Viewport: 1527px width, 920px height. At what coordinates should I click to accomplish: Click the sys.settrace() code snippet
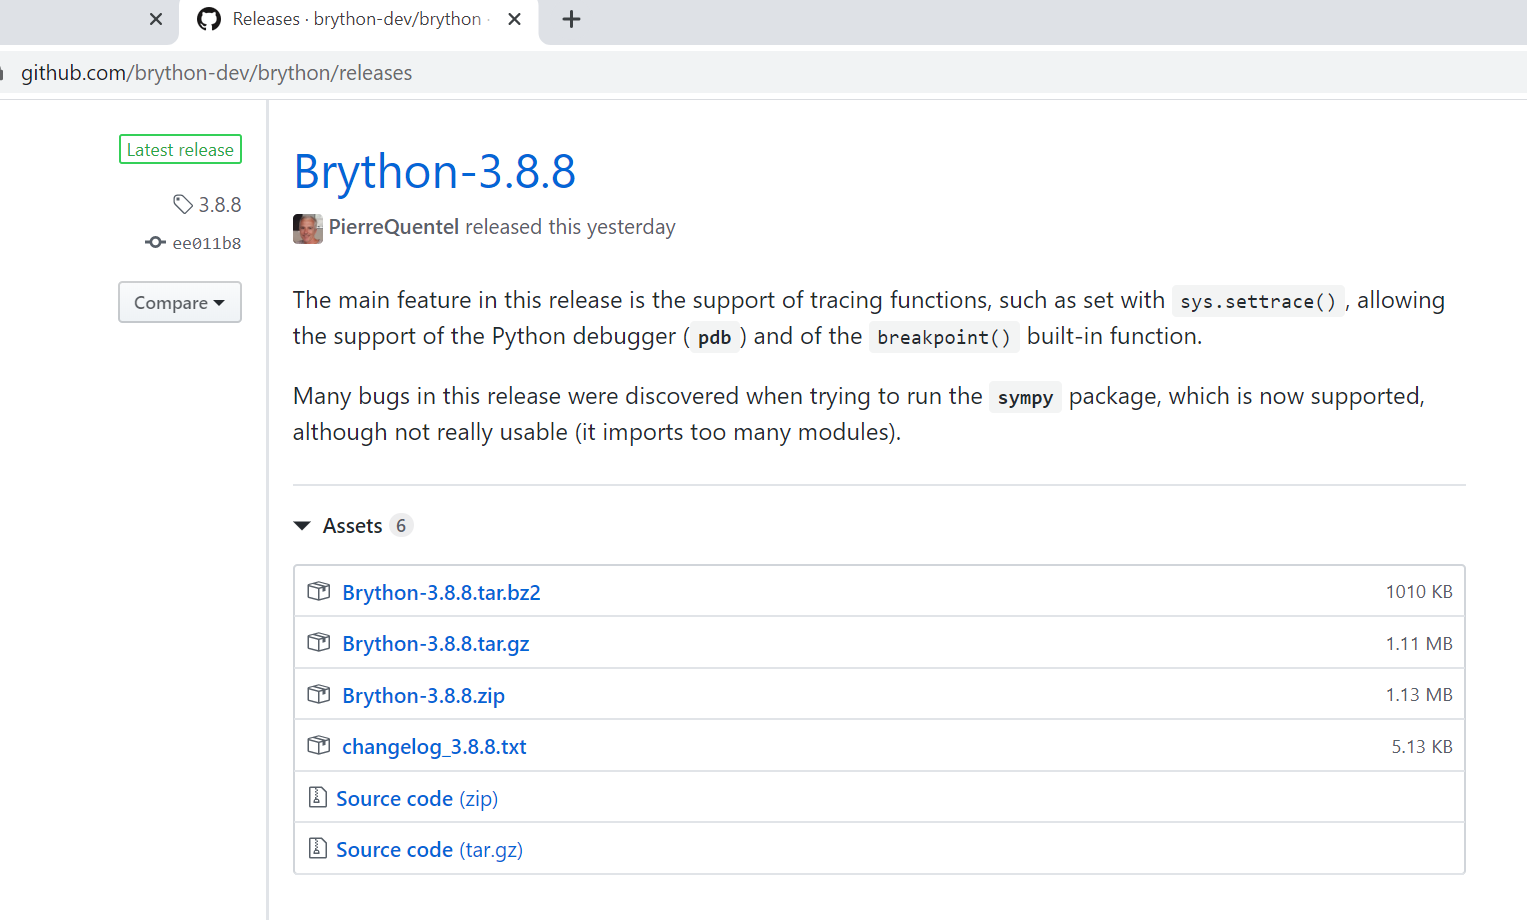(x=1258, y=301)
